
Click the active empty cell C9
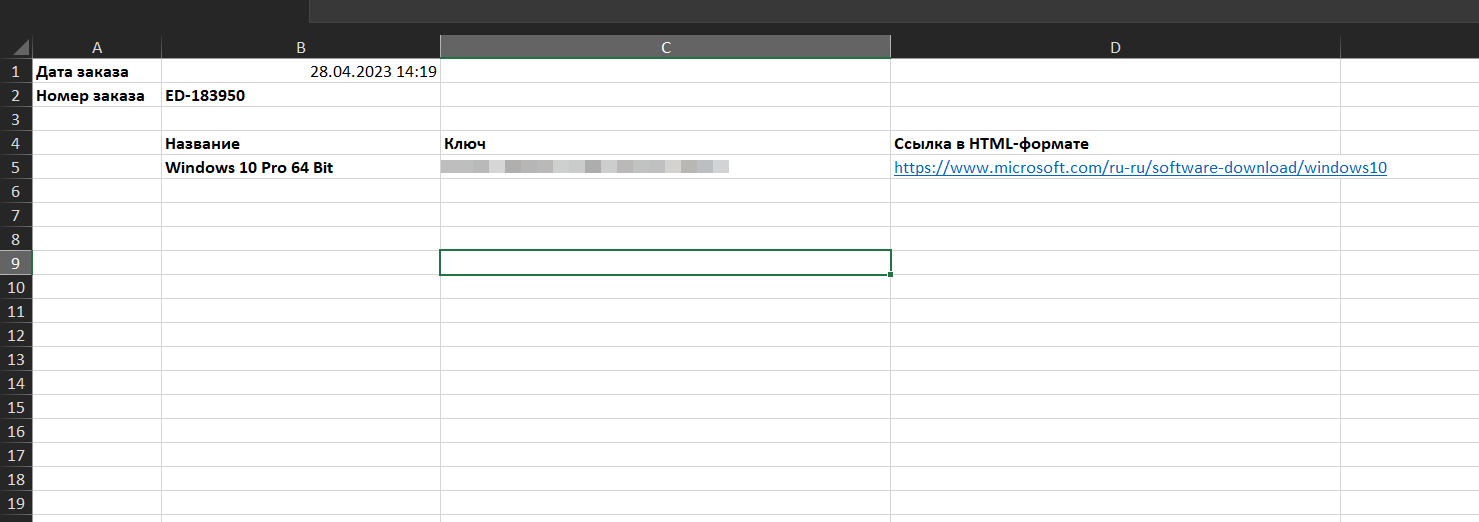[x=665, y=263]
